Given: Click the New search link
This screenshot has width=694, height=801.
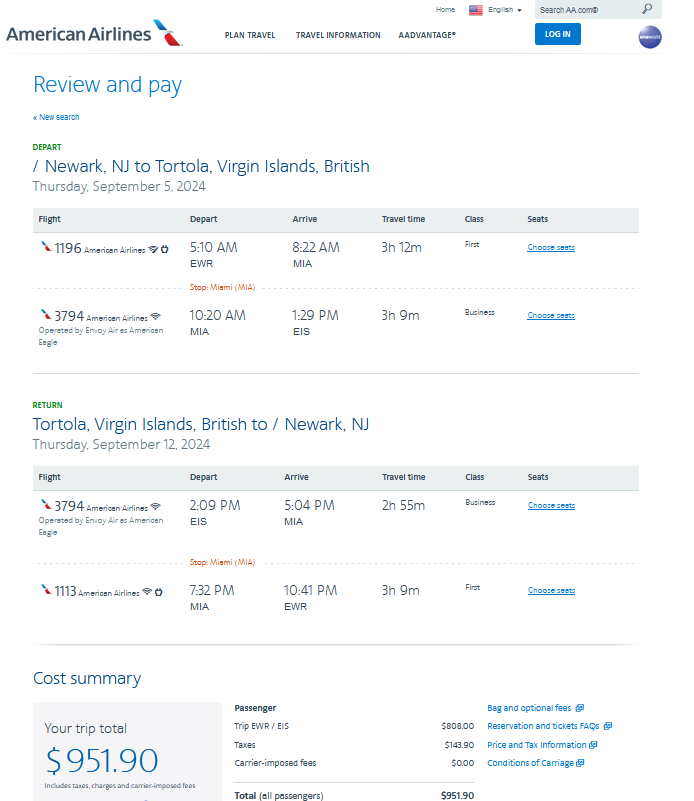Looking at the screenshot, I should coord(55,117).
